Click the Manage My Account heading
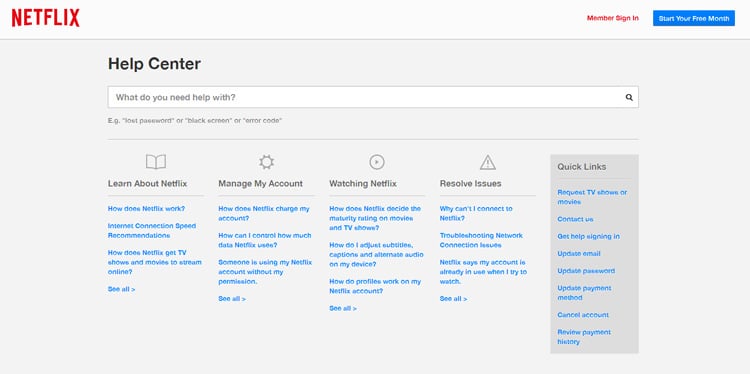This screenshot has height=374, width=750. coord(261,184)
